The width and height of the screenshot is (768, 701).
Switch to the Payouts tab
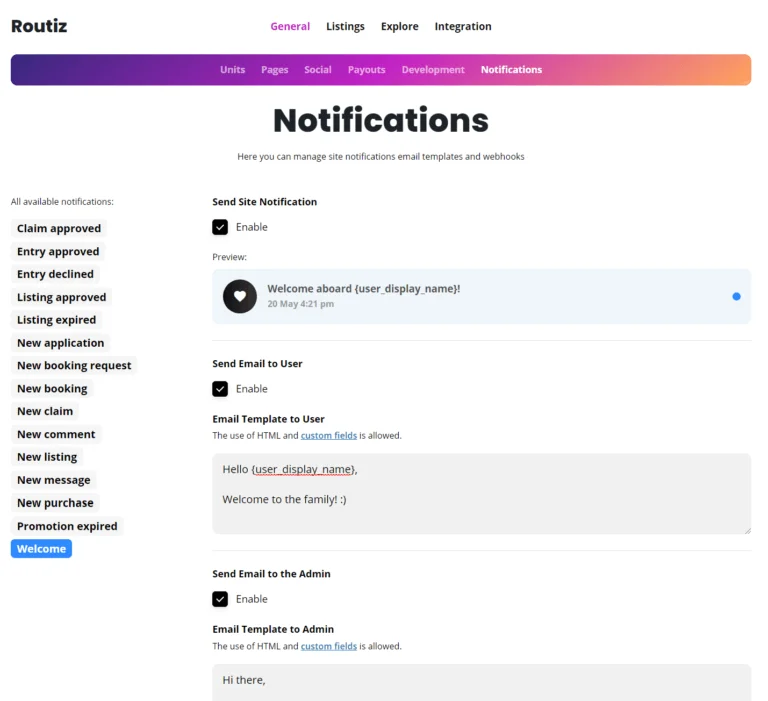[366, 70]
